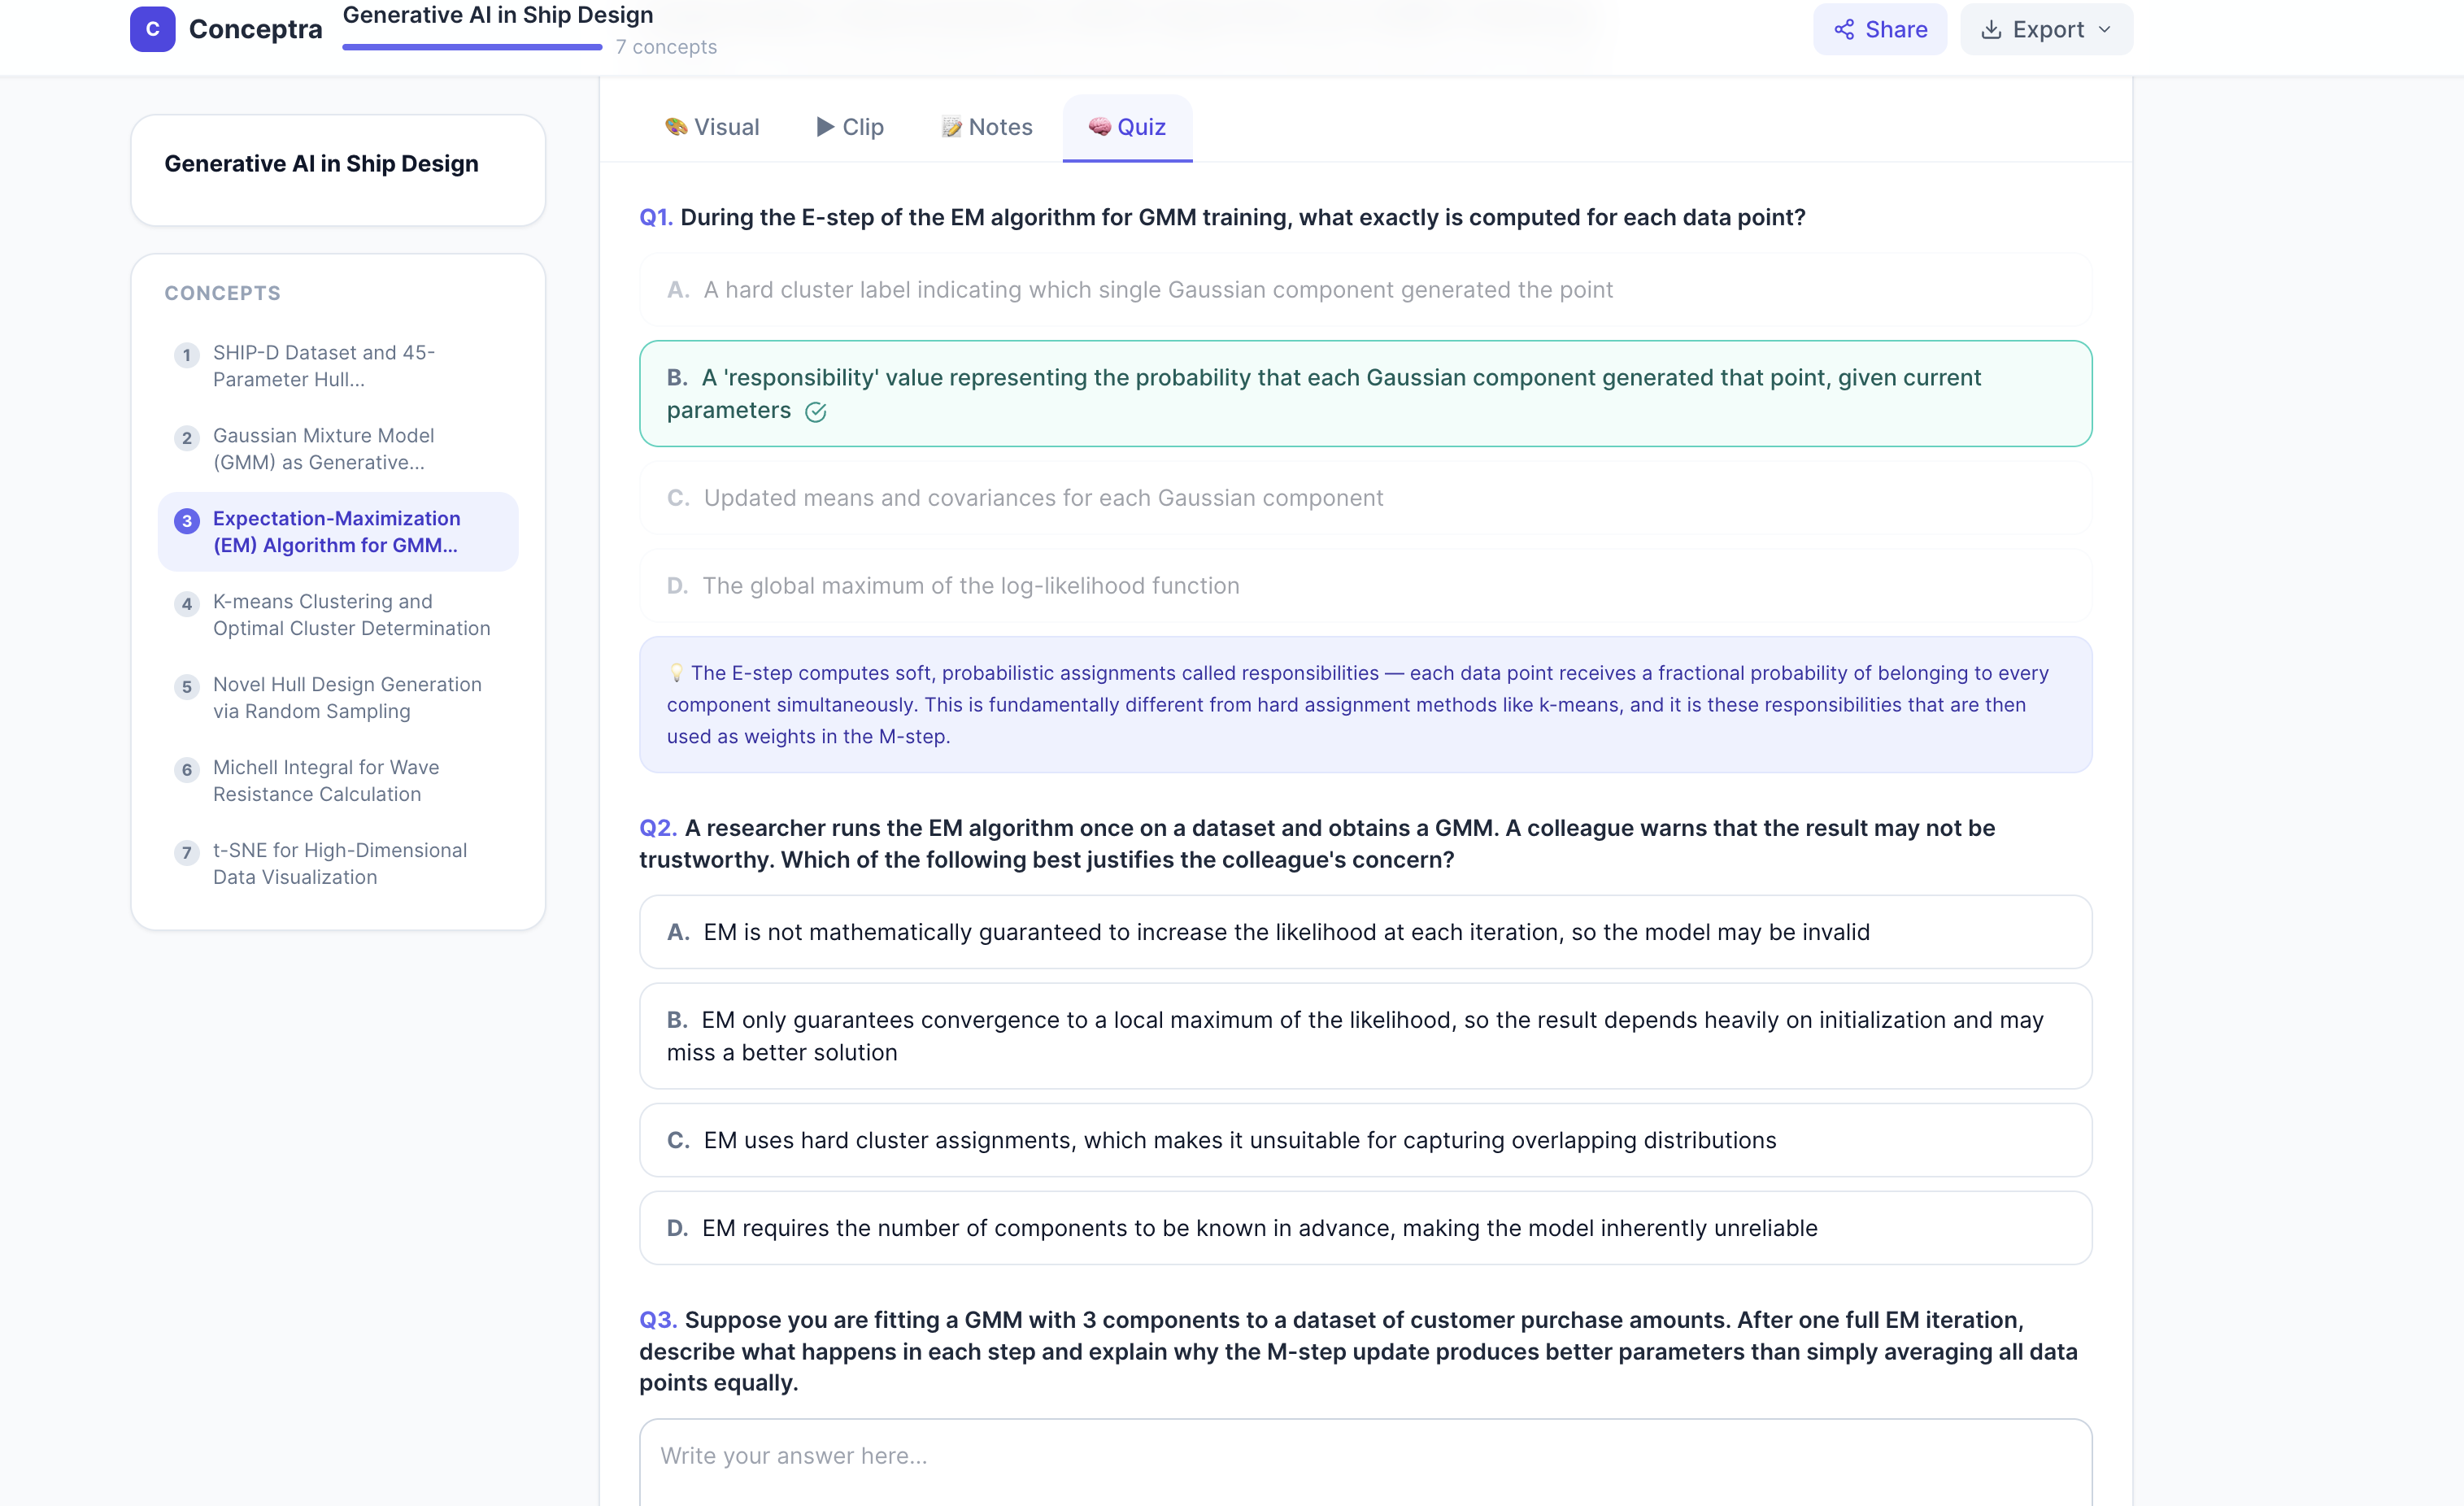Click the Q3 answer text field
The image size is (2464, 1506).
[1364, 1460]
